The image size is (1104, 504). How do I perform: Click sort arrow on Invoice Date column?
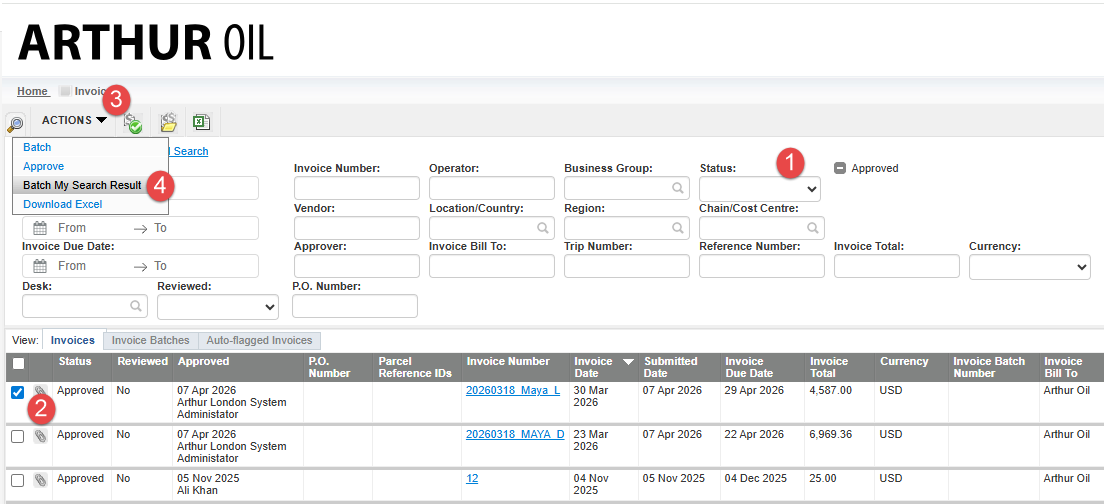[x=628, y=362]
